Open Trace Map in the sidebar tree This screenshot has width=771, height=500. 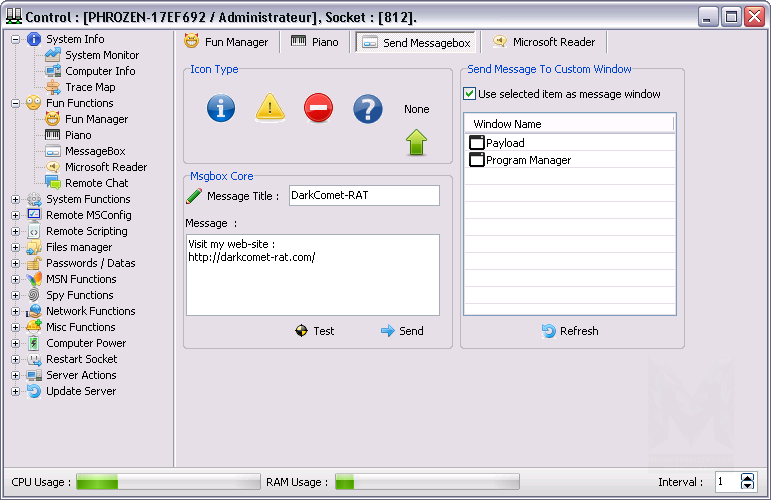click(89, 87)
